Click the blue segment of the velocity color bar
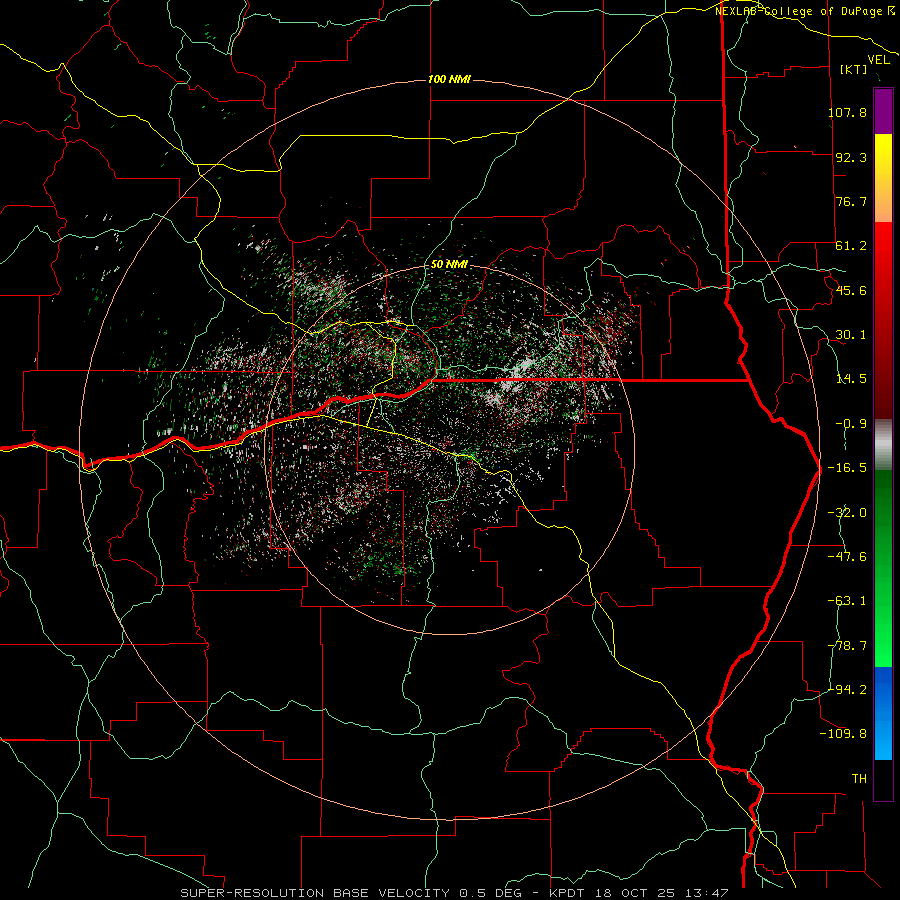 click(883, 713)
